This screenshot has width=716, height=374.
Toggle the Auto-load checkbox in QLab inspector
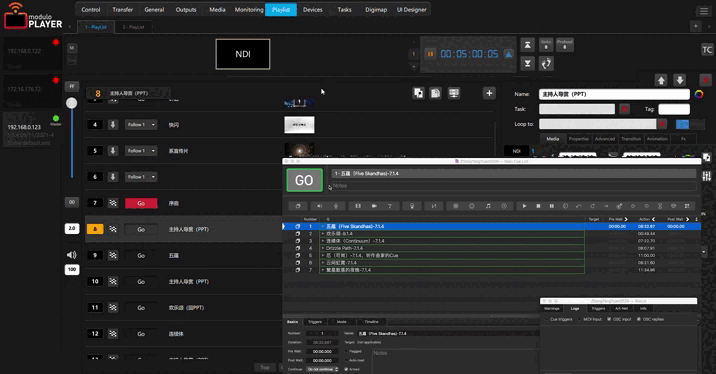click(x=346, y=360)
